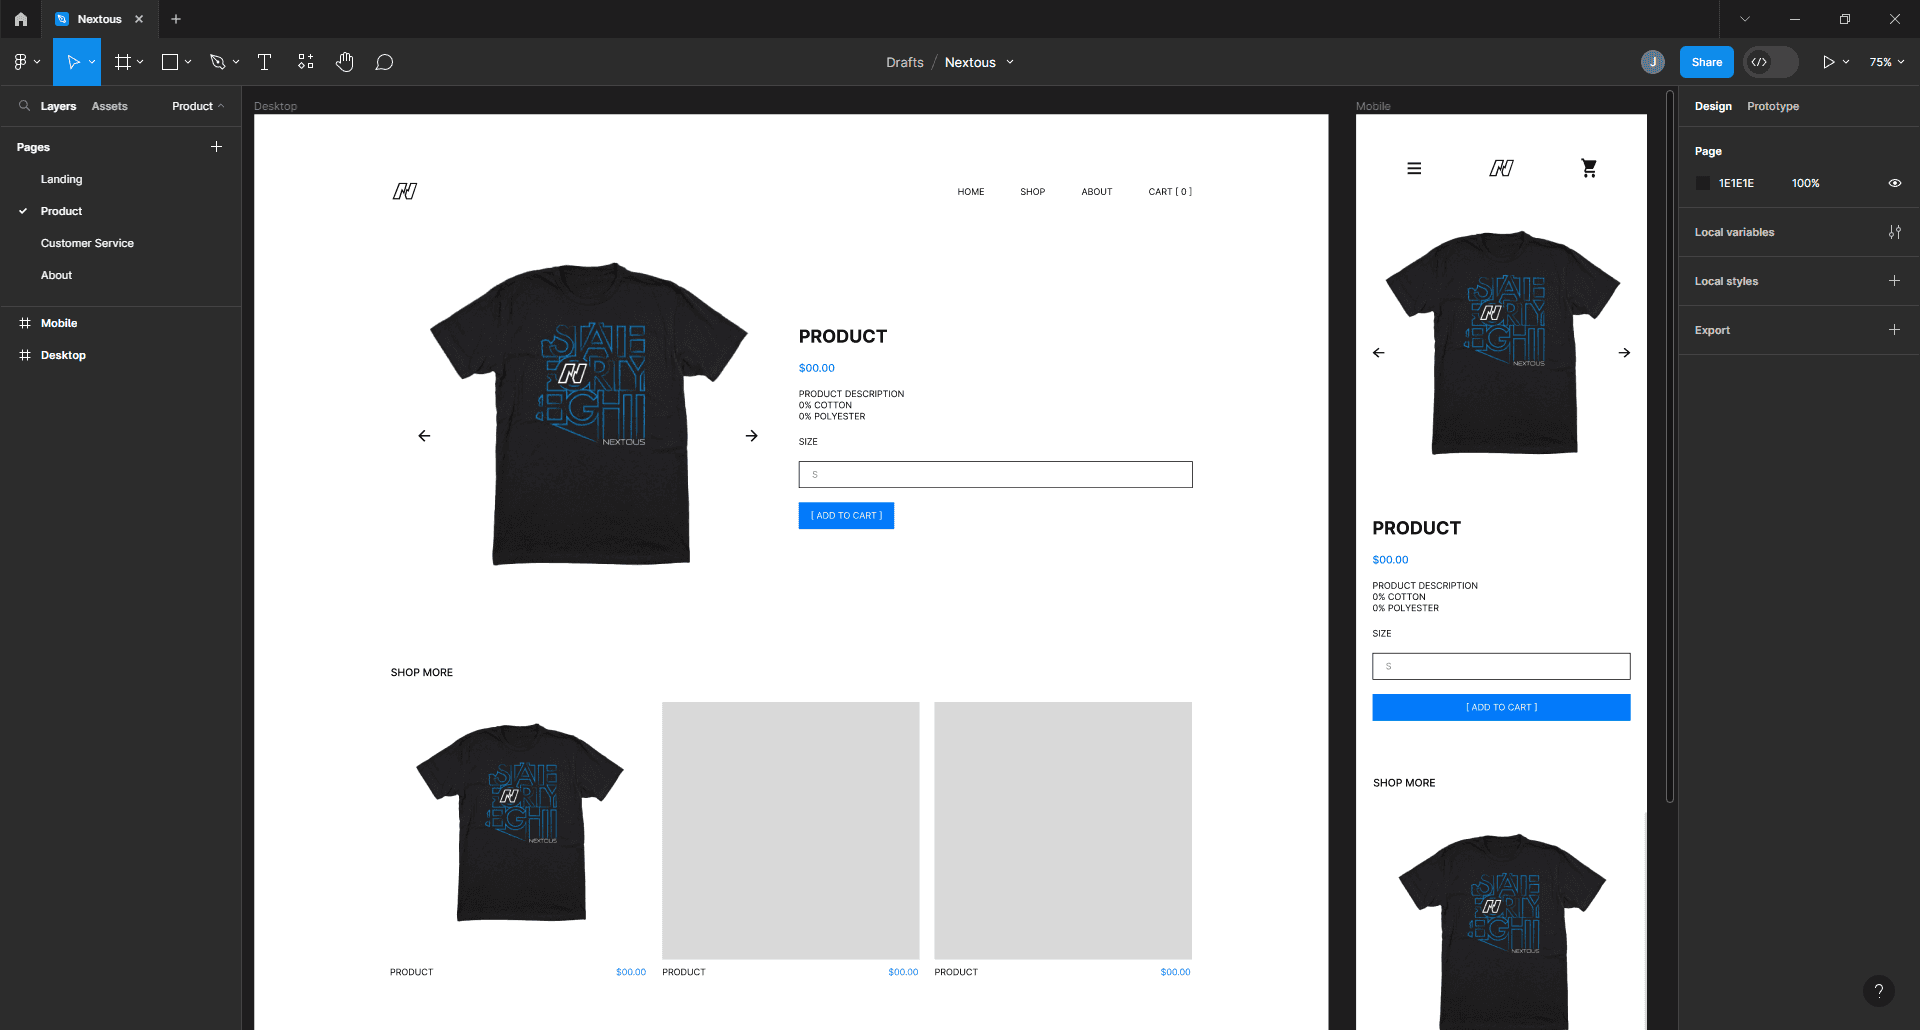Select the Frame tool
Viewport: 1920px width, 1030px height.
(x=123, y=62)
